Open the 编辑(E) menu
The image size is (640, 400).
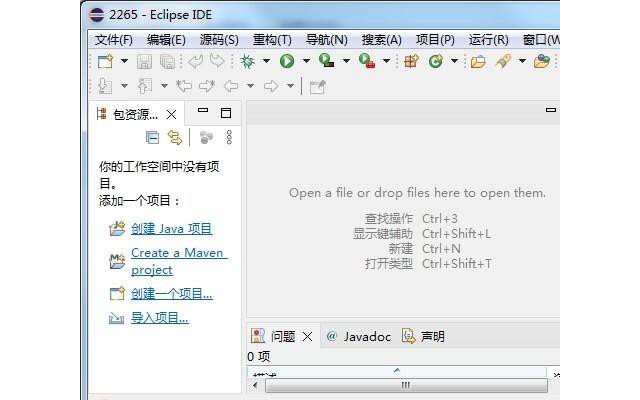pyautogui.click(x=166, y=40)
